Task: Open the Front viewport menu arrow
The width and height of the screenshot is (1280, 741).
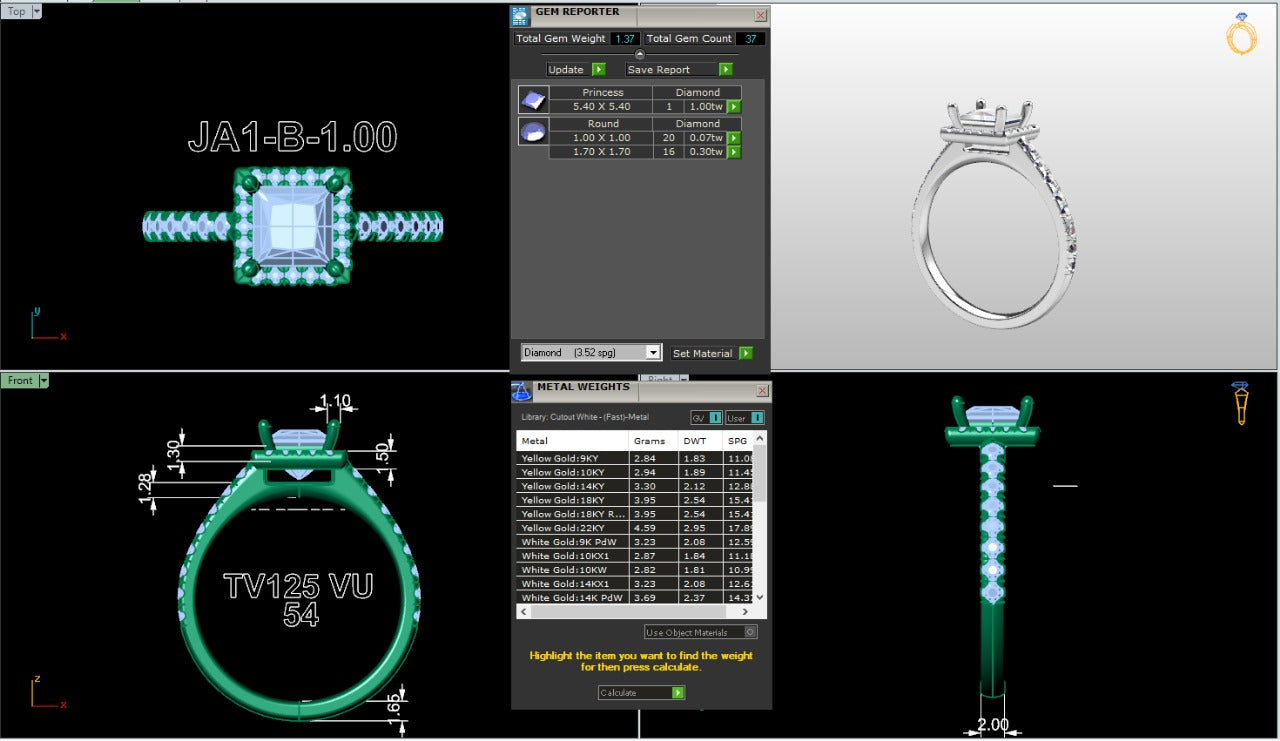Action: (44, 380)
